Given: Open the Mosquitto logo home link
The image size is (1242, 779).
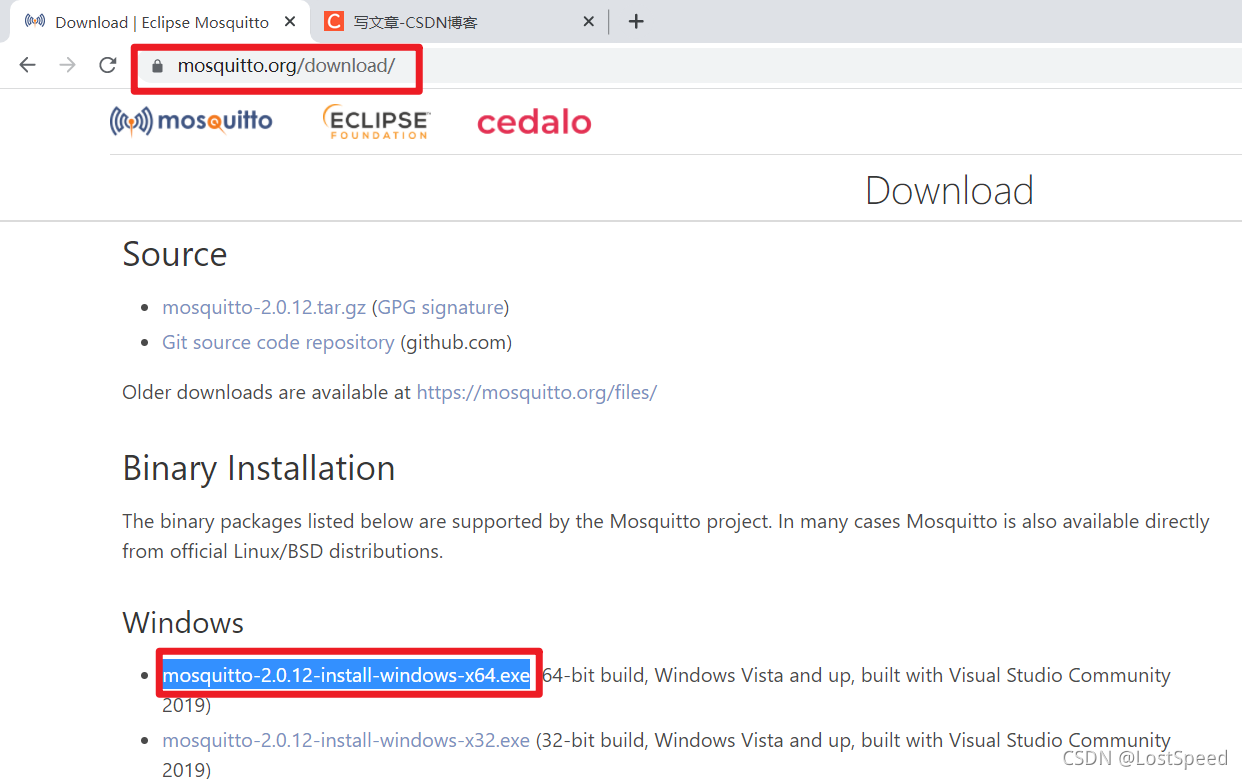Looking at the screenshot, I should pyautogui.click(x=191, y=122).
